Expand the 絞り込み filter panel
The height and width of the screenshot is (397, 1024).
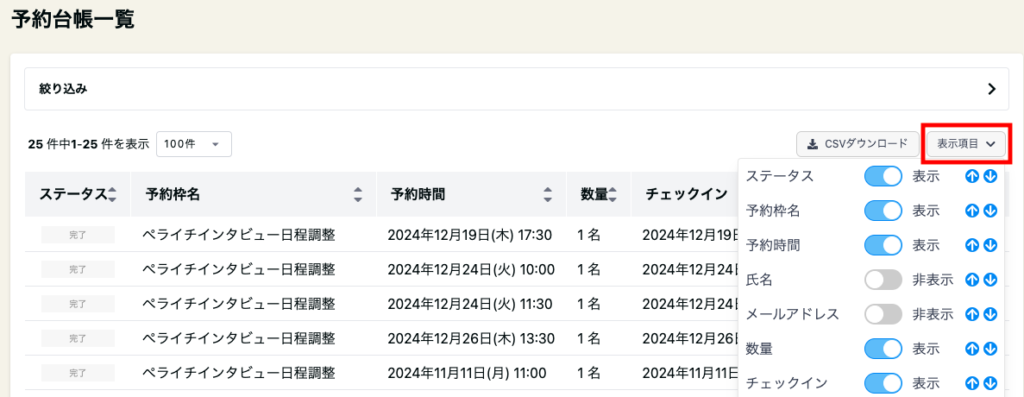(x=512, y=89)
